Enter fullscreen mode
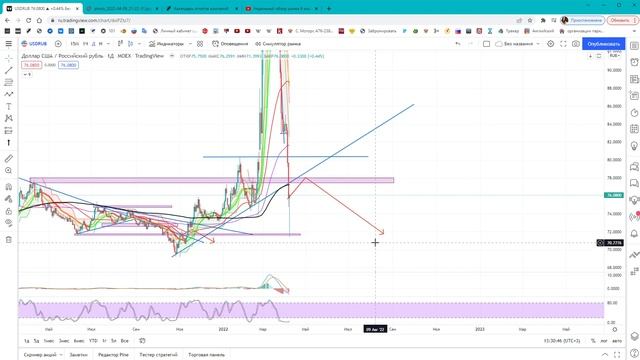 pos(563,44)
